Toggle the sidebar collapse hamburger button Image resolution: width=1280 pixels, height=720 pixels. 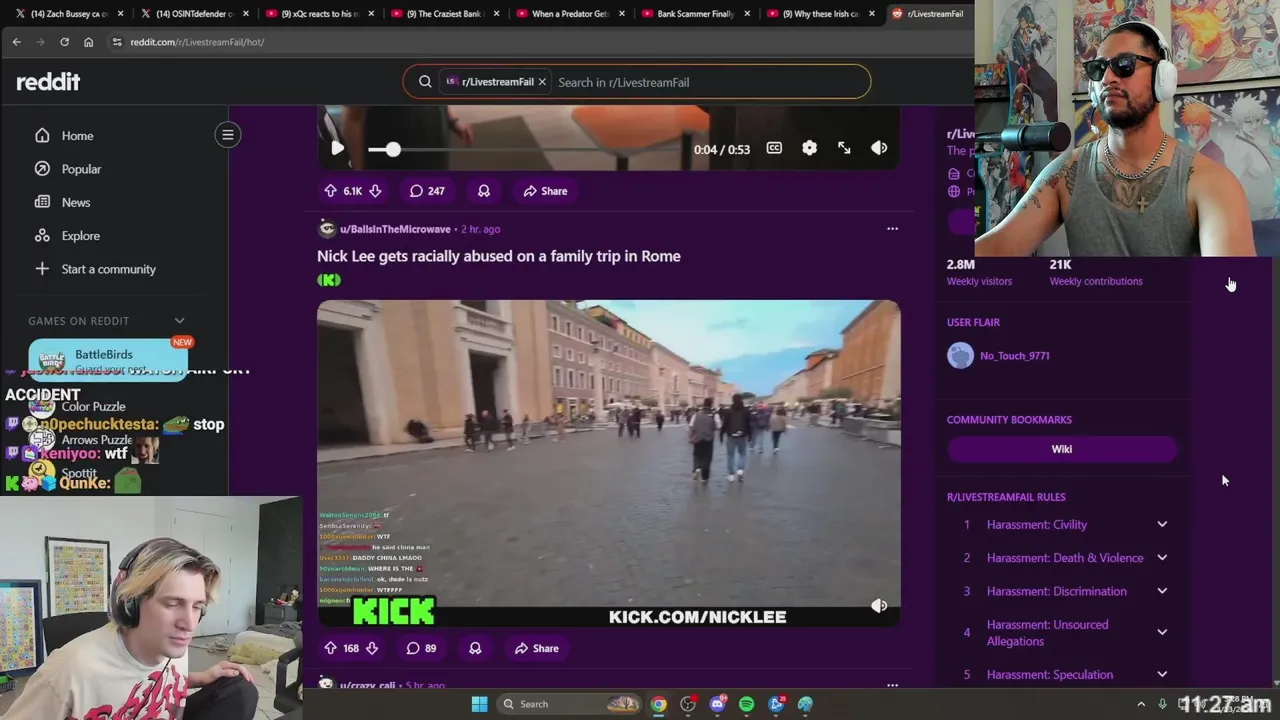(x=227, y=135)
